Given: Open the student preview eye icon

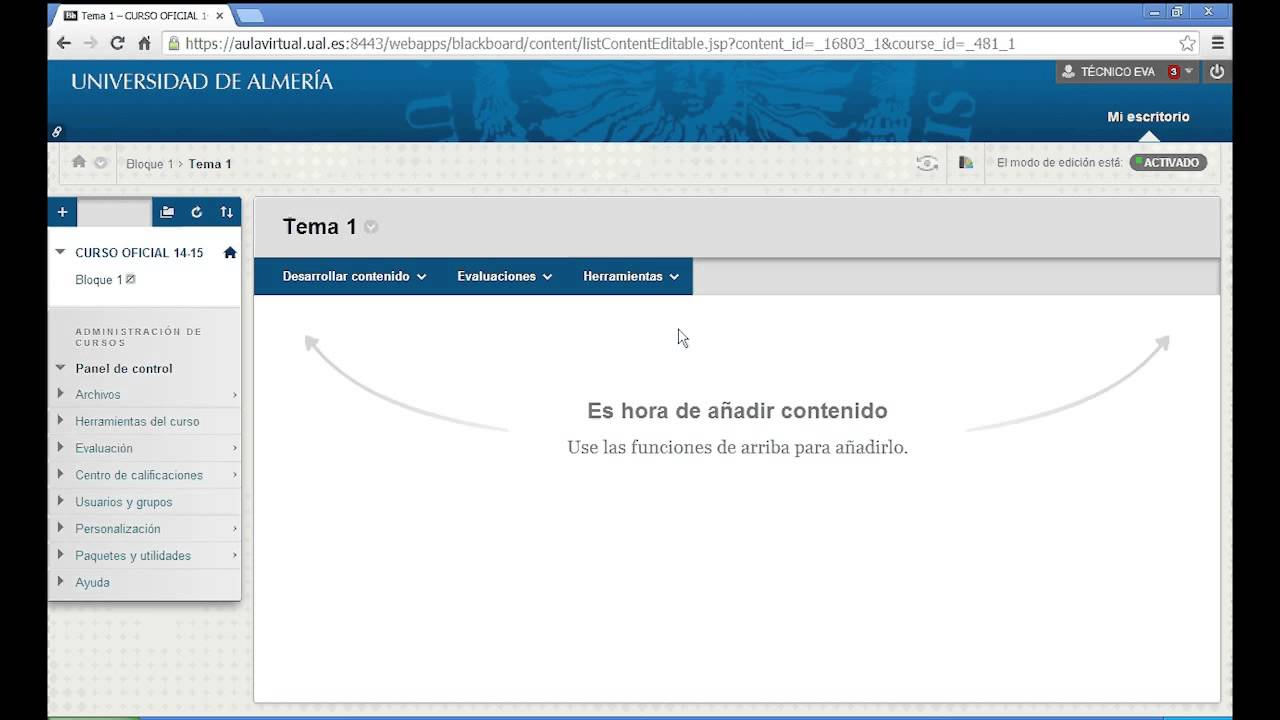Looking at the screenshot, I should 927,163.
